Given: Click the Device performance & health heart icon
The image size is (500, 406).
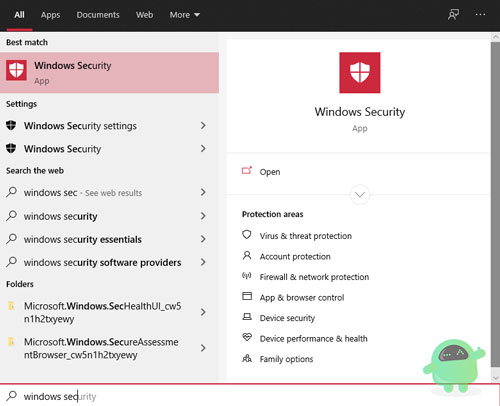Looking at the screenshot, I should click(x=247, y=337).
